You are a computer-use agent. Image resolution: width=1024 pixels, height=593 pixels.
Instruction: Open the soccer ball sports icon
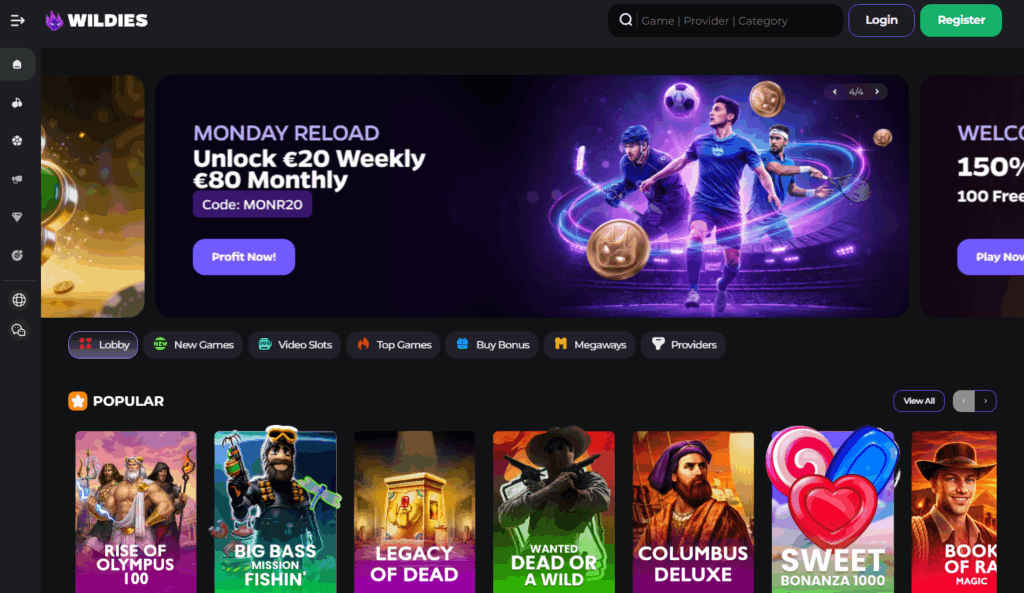pyautogui.click(x=18, y=140)
